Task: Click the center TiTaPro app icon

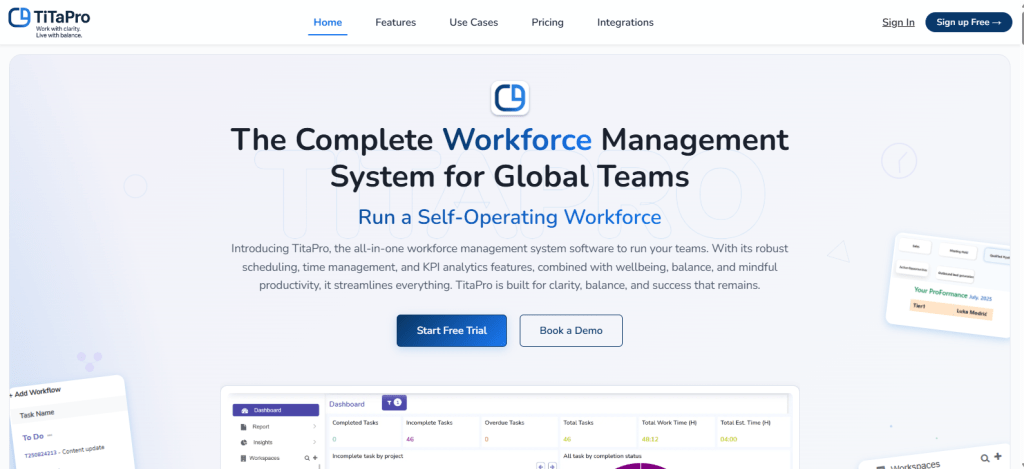Action: tap(510, 98)
